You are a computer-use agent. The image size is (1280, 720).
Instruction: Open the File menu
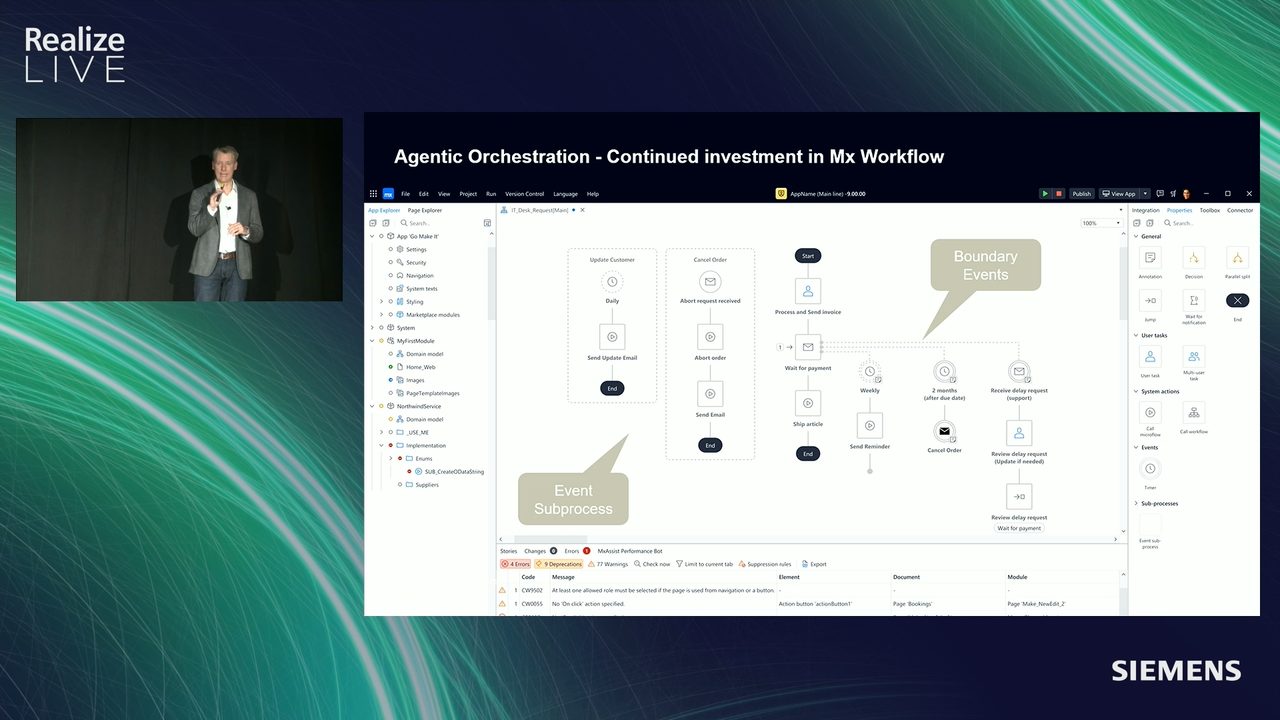coord(406,194)
